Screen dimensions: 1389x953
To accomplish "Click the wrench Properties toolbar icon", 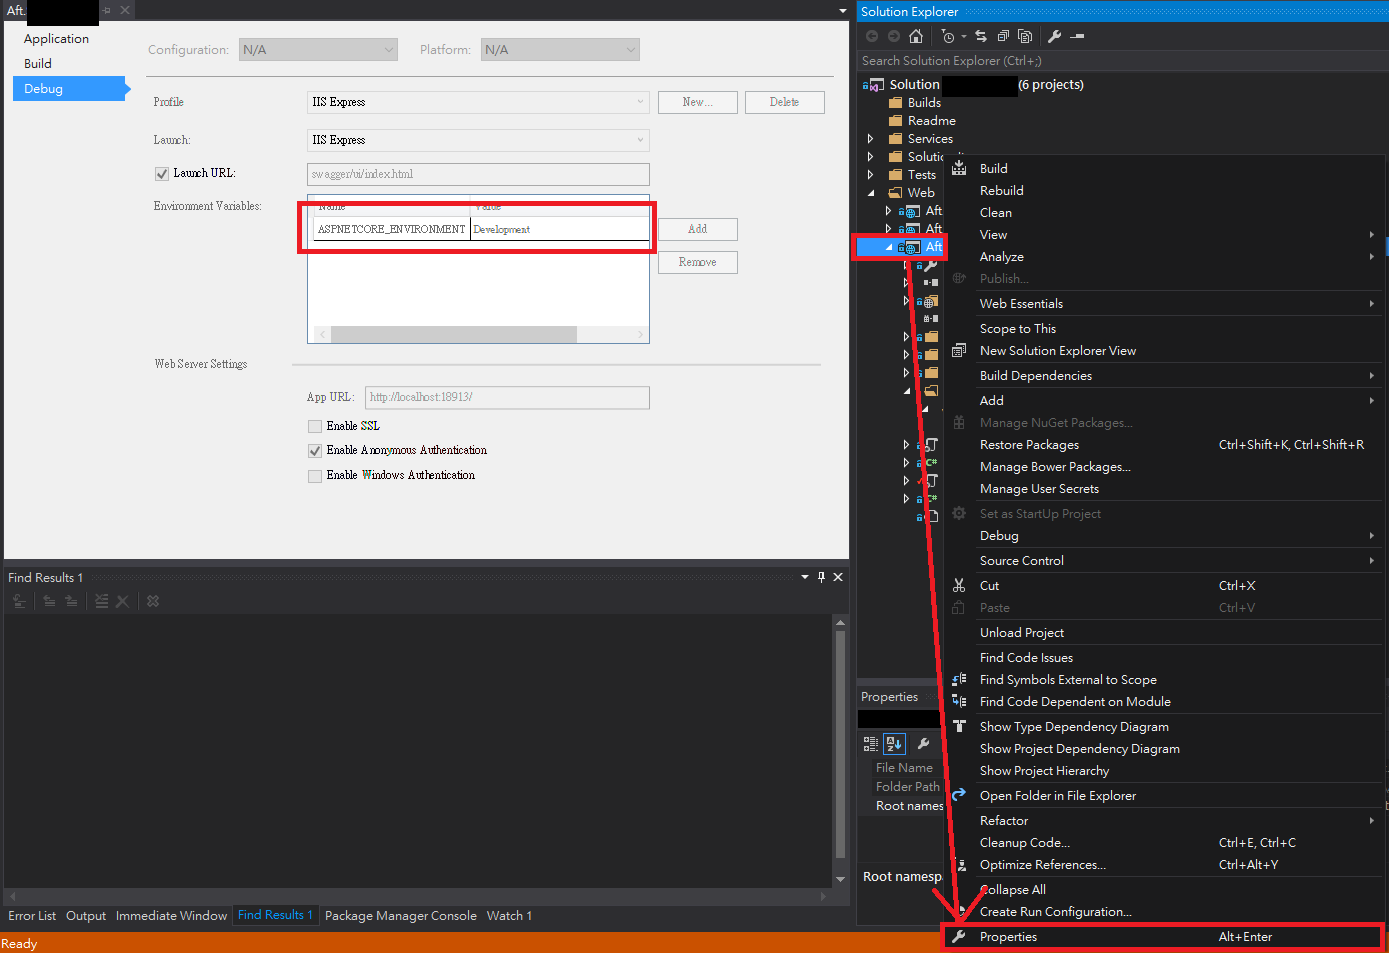I will coord(1054,36).
